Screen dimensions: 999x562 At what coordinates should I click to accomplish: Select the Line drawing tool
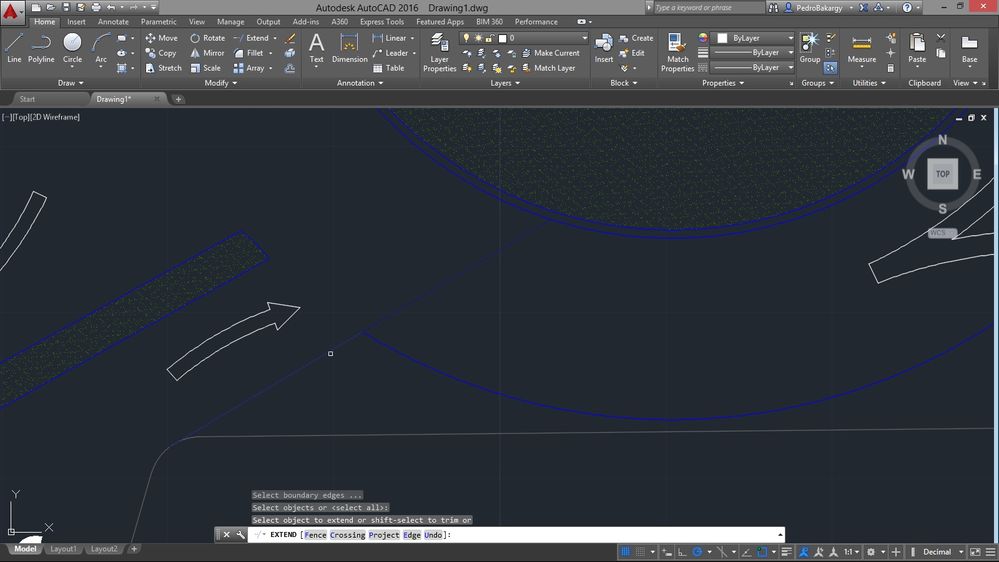[14, 48]
